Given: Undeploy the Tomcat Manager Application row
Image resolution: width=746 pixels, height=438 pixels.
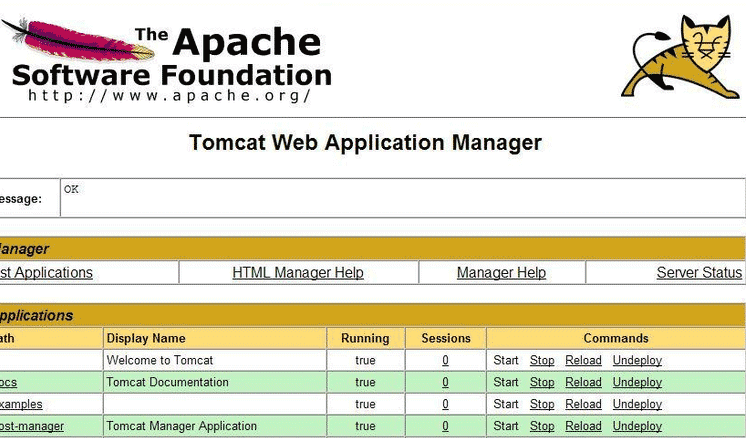Looking at the screenshot, I should click(637, 426).
